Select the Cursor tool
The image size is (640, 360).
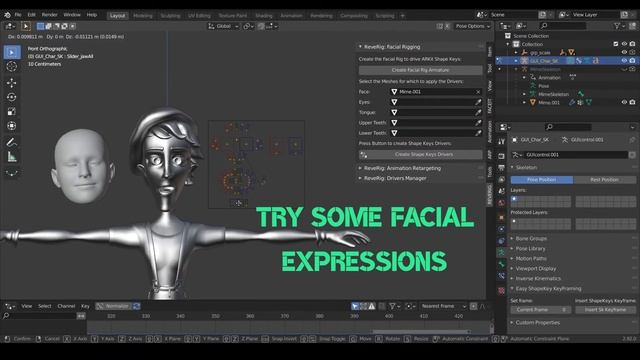coord(11,67)
